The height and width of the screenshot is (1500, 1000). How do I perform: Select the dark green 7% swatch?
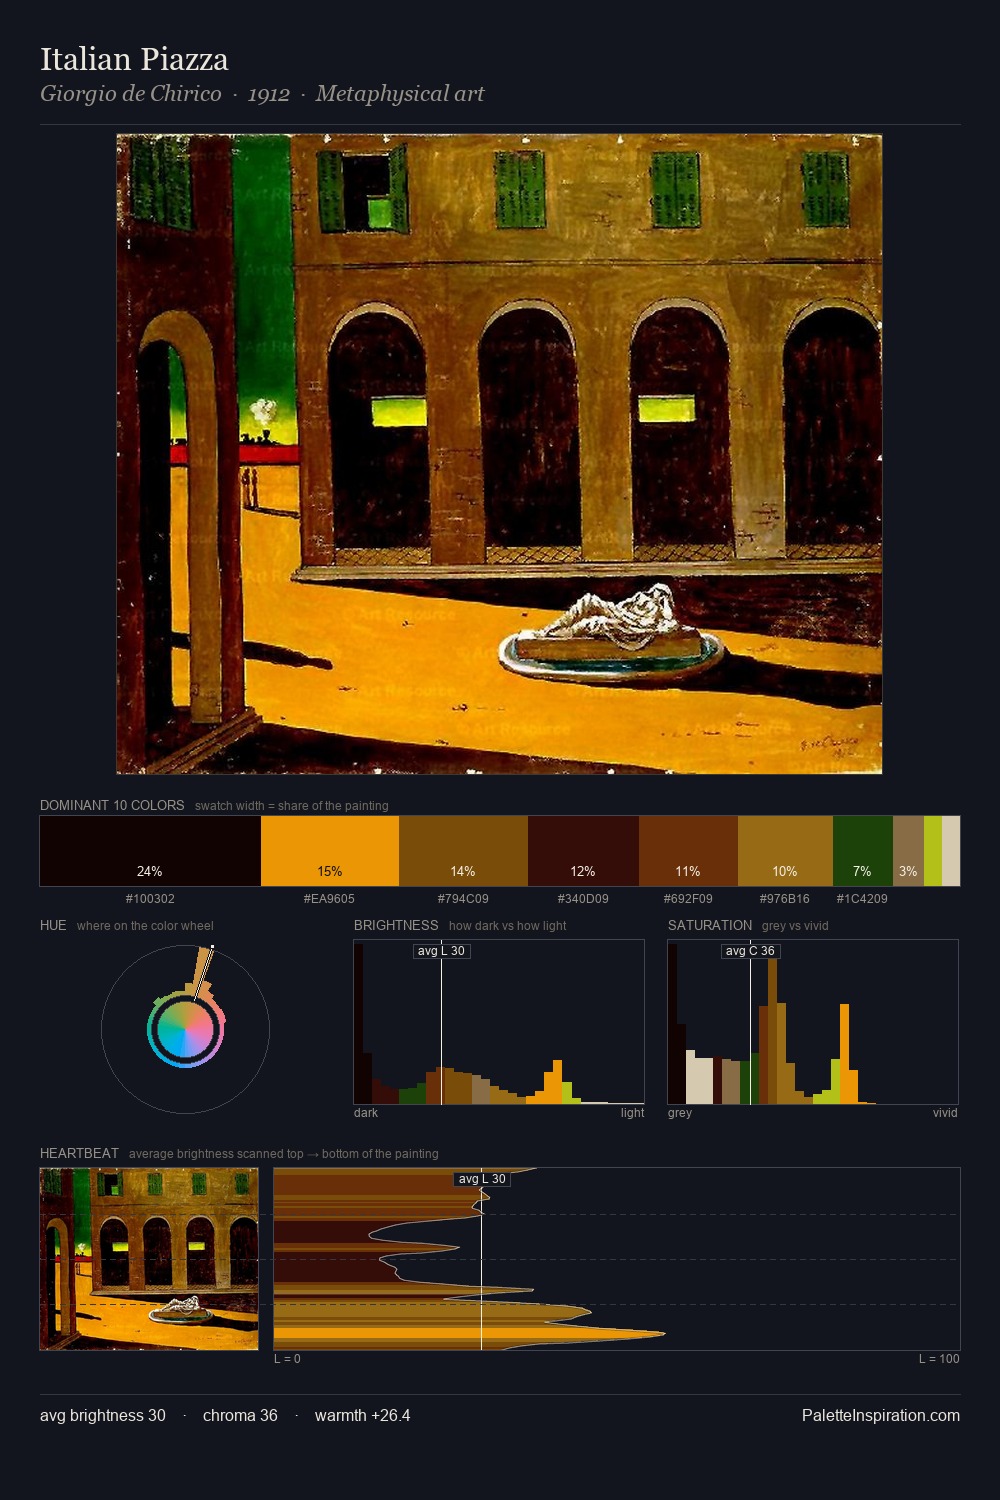(862, 851)
